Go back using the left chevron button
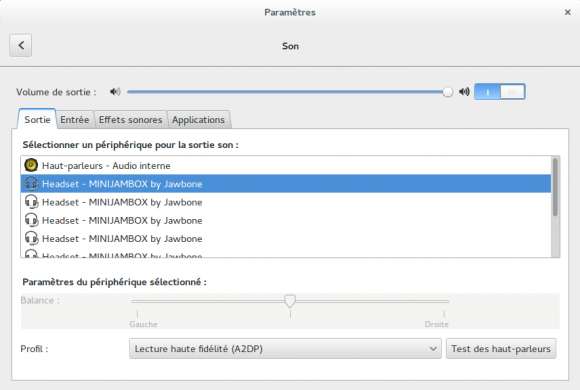 pyautogui.click(x=20, y=46)
